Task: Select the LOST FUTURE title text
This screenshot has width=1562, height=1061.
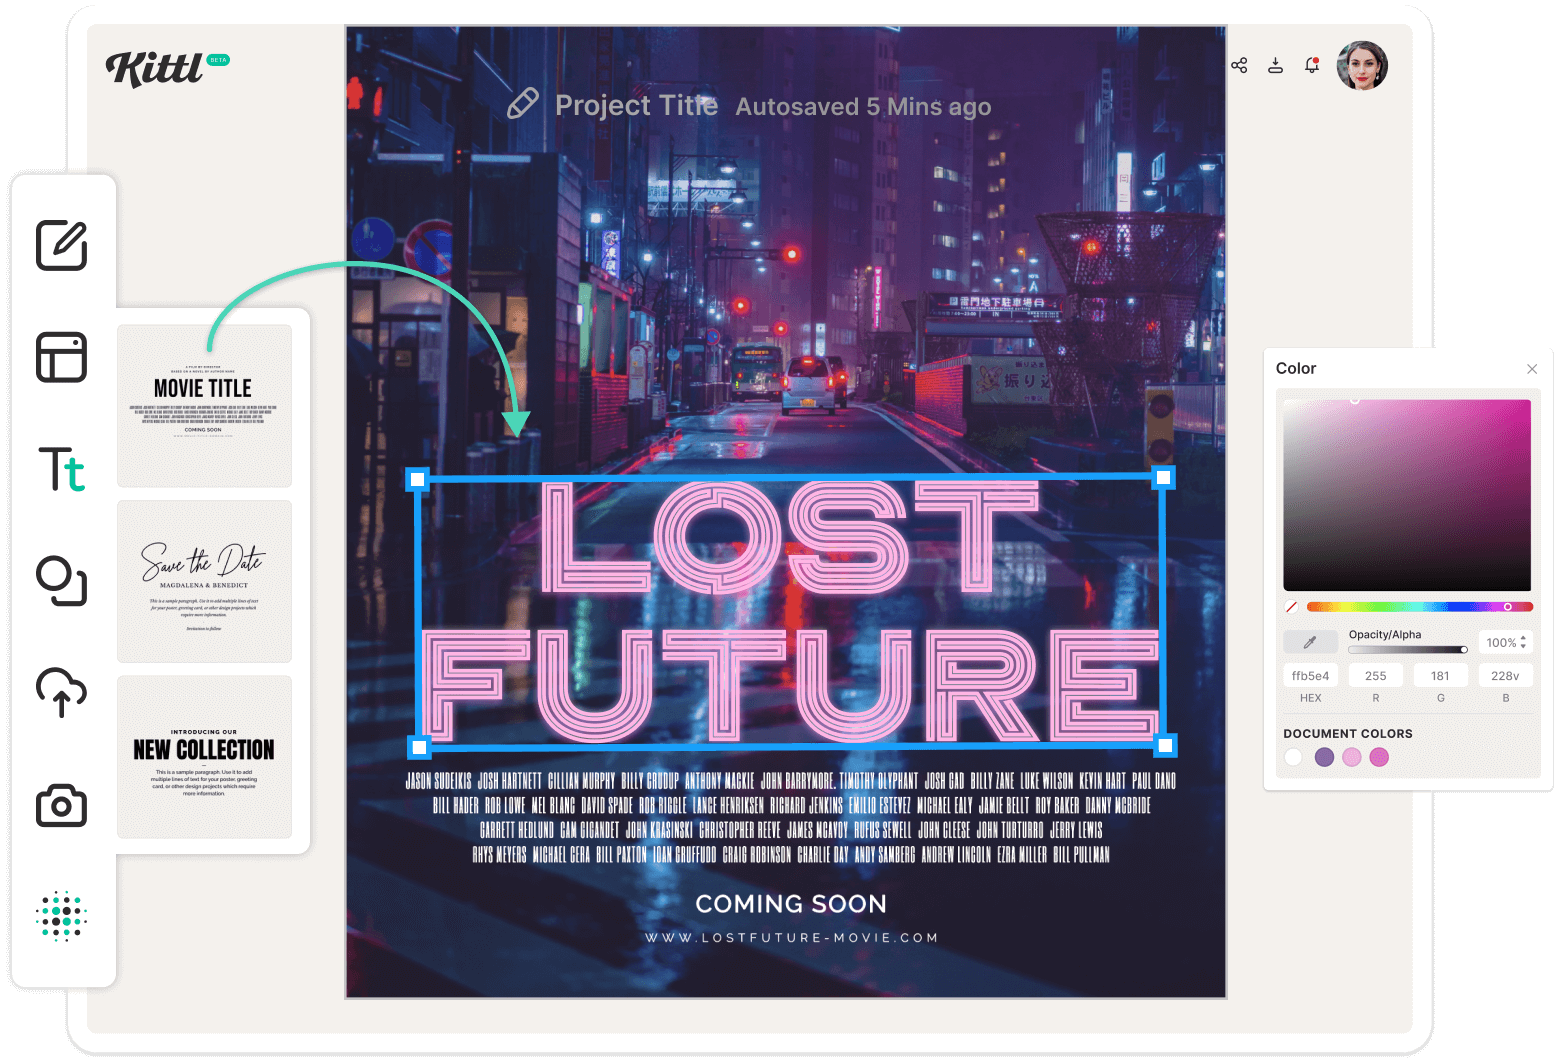Action: click(790, 612)
